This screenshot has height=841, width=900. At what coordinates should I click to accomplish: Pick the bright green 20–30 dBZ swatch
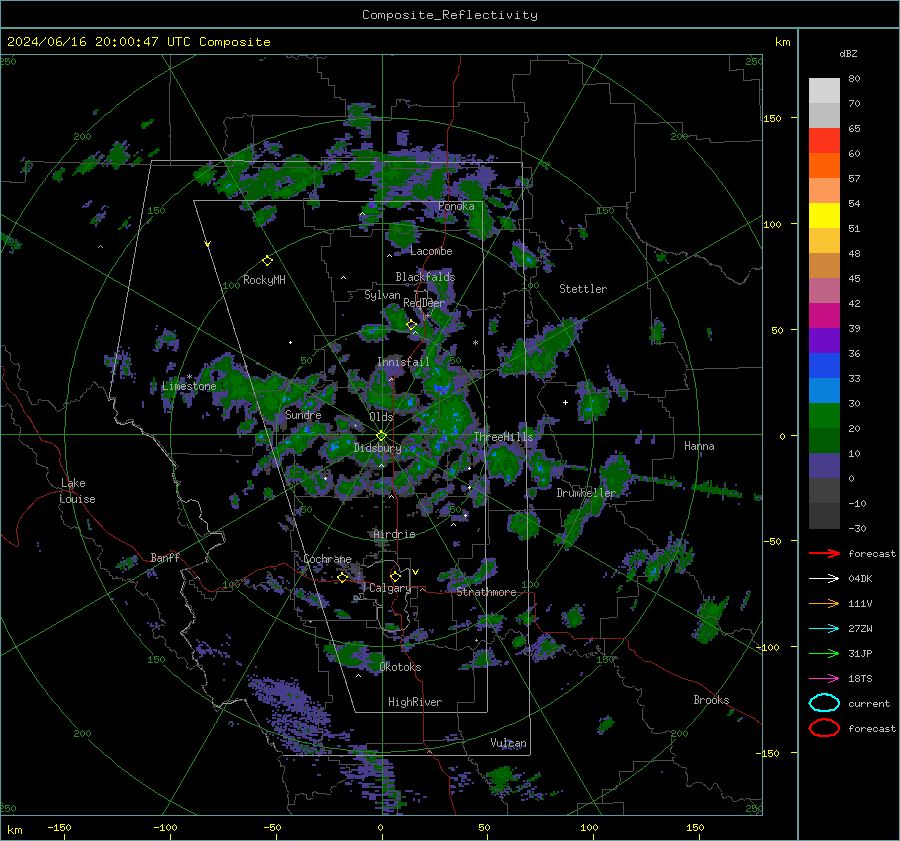click(x=824, y=415)
